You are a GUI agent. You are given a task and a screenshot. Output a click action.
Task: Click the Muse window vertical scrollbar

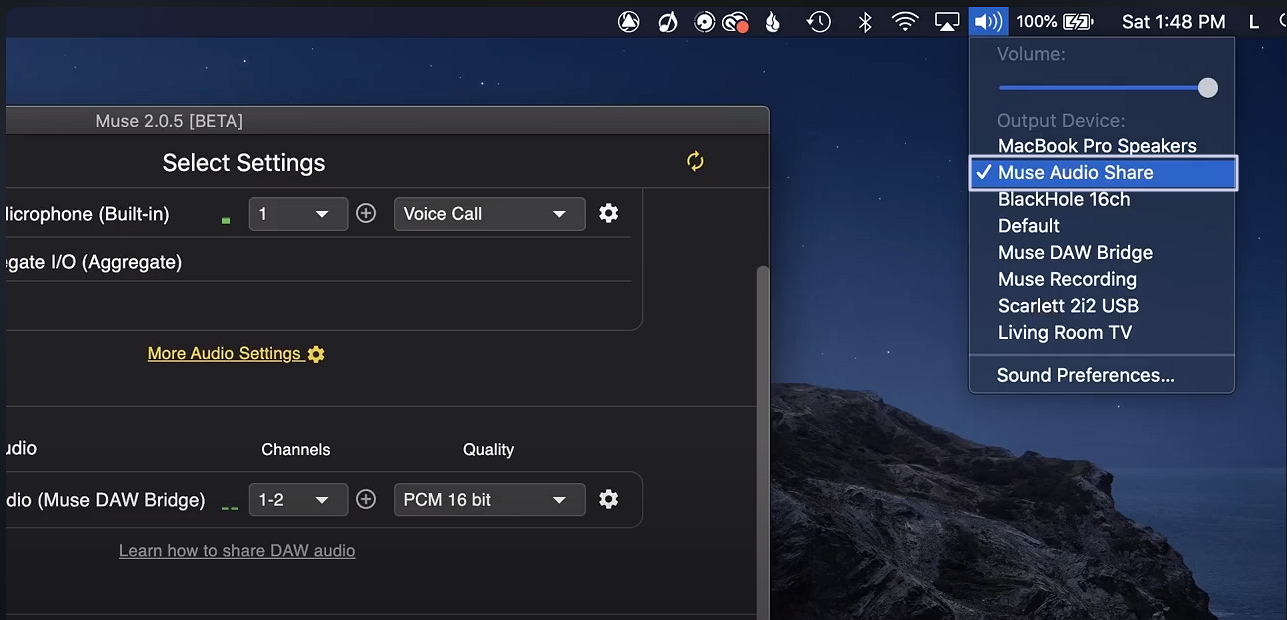[764, 440]
